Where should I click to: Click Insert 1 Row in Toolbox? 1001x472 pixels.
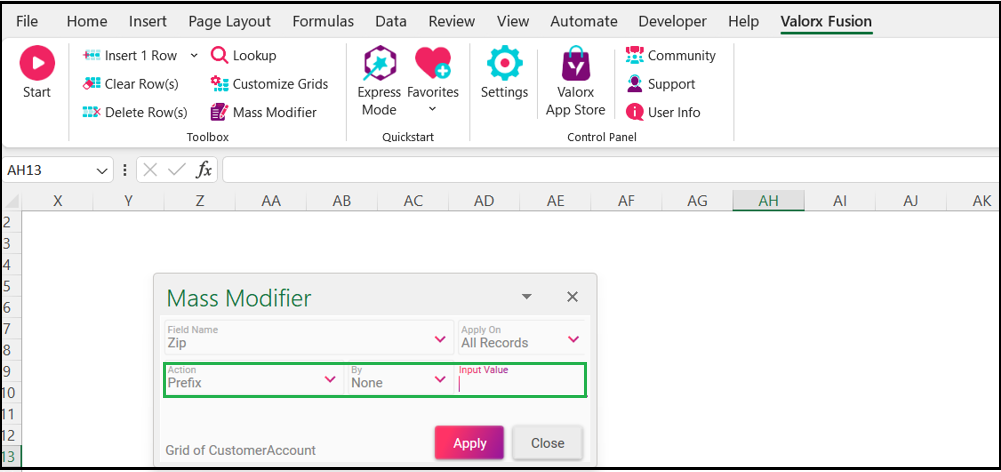coord(130,56)
